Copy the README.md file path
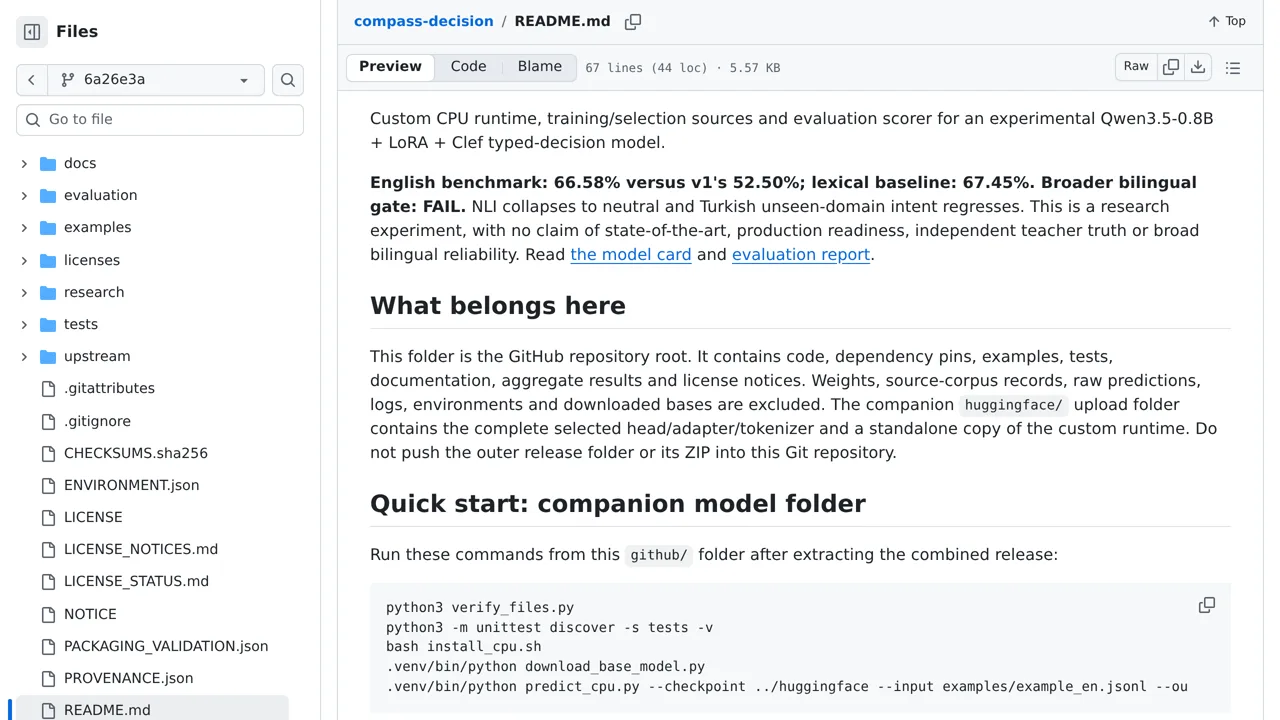The image size is (1280, 720). (633, 21)
